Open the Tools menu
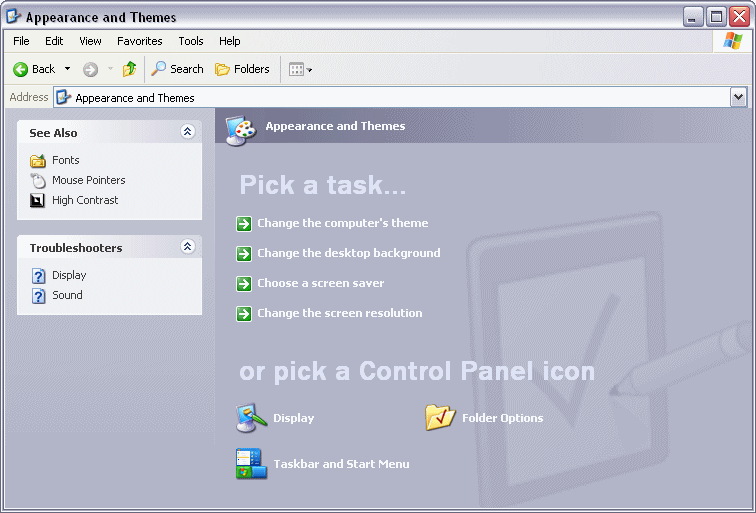The image size is (756, 513). click(191, 41)
